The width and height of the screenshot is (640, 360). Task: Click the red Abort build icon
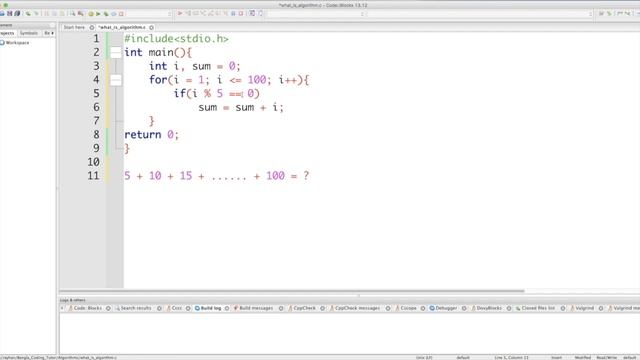click(x=121, y=13)
